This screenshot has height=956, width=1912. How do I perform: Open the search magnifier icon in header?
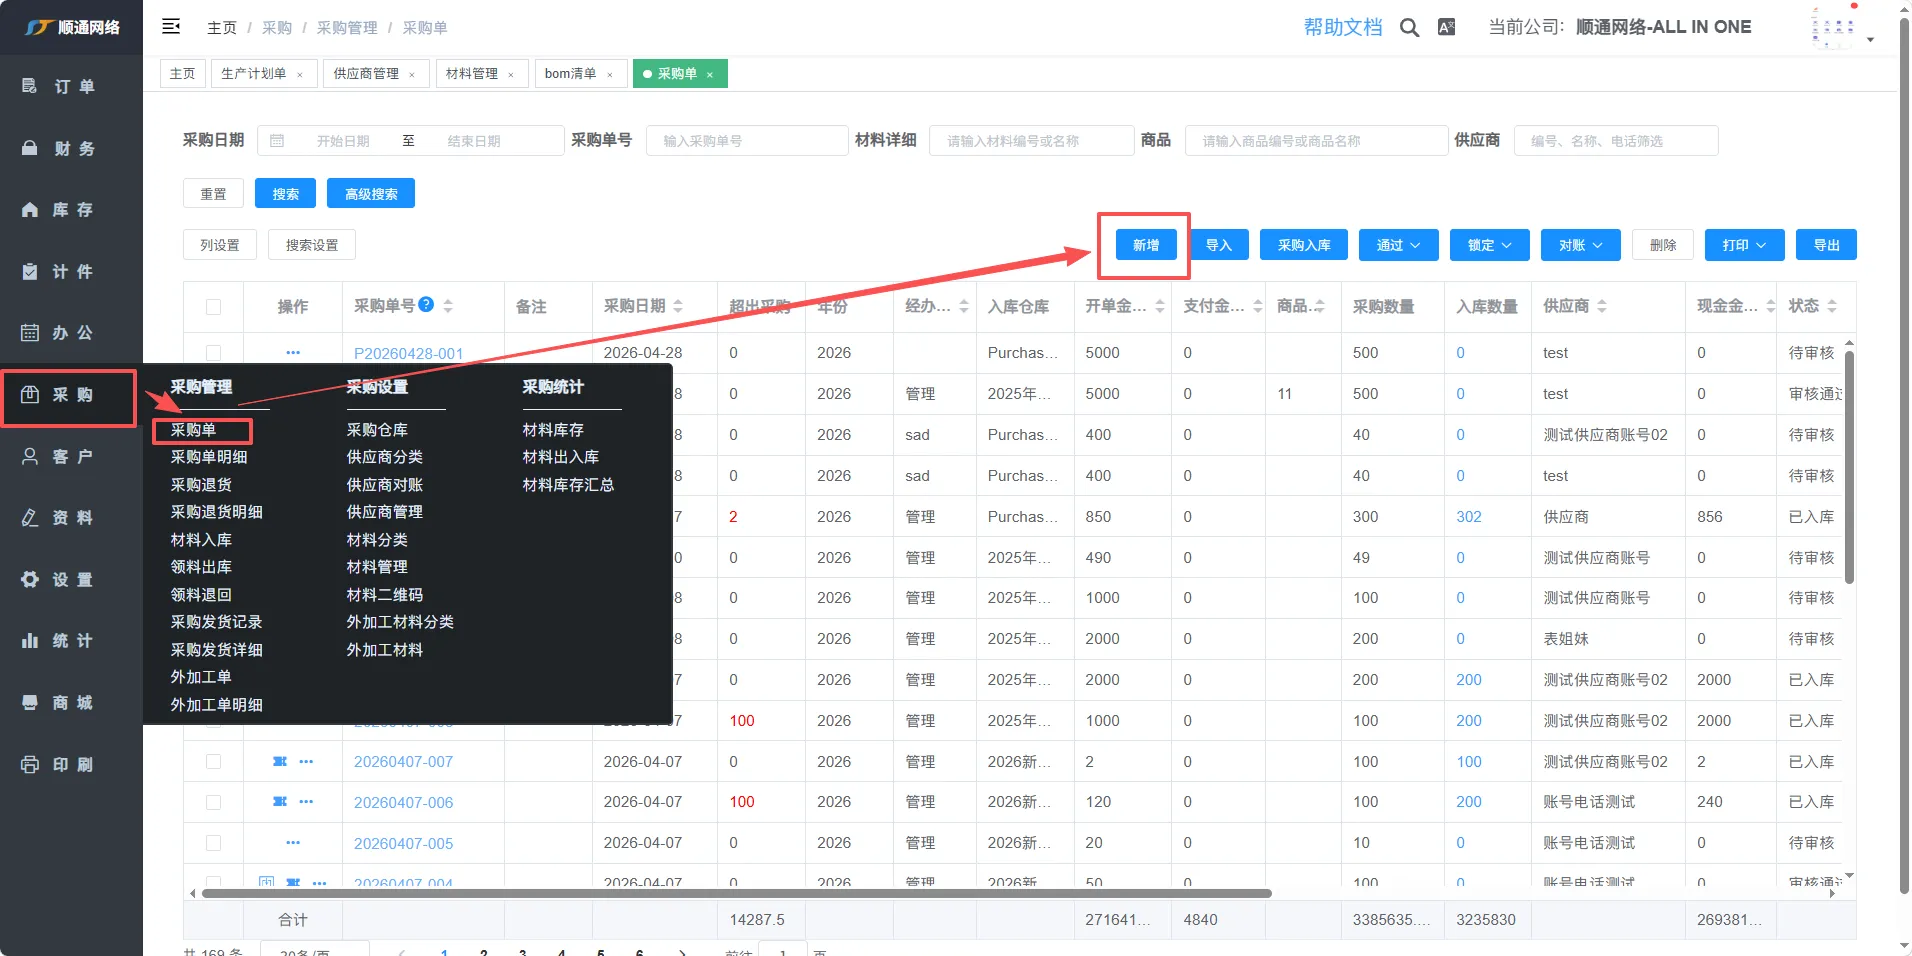pos(1409,28)
